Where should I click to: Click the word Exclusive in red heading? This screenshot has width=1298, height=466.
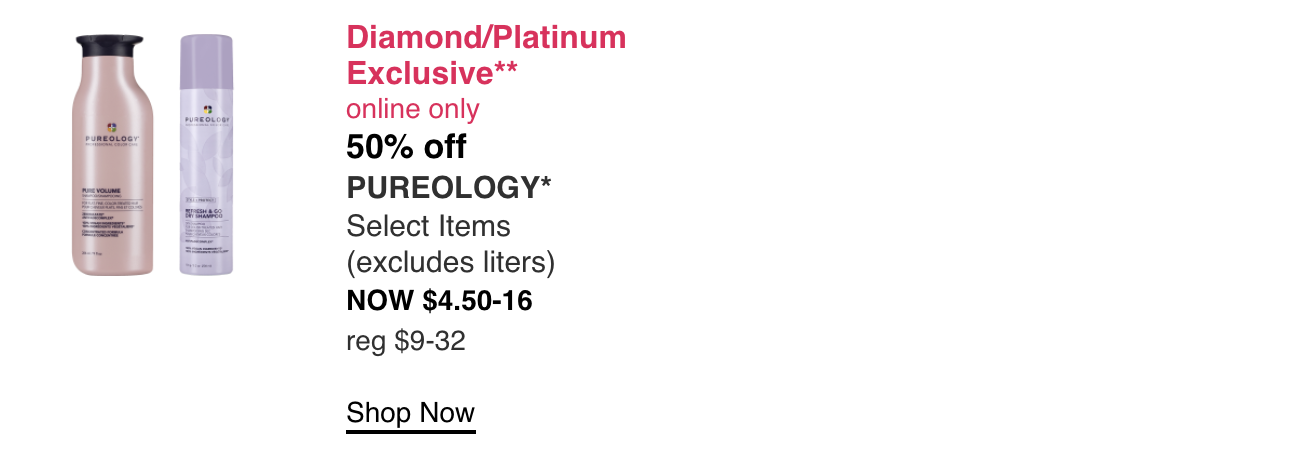[418, 73]
